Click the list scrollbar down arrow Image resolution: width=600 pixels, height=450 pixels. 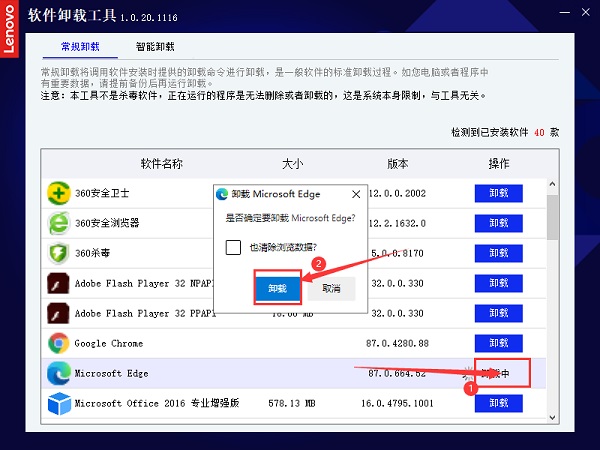point(552,417)
